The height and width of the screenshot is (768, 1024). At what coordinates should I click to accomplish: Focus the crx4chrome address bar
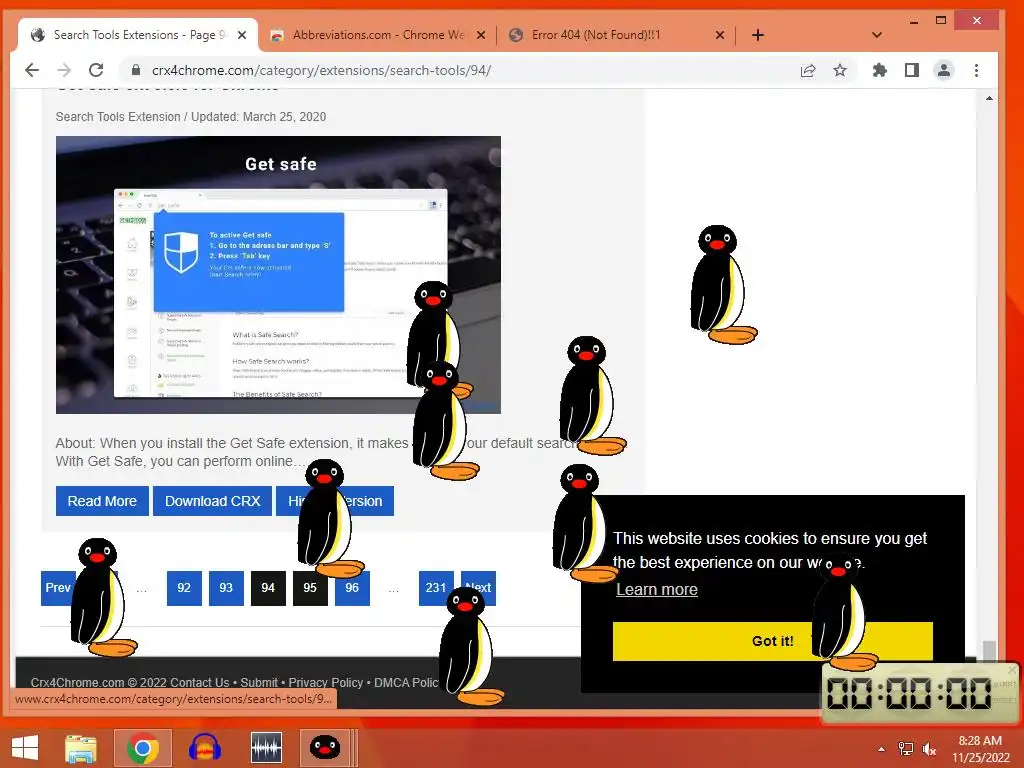tap(457, 71)
